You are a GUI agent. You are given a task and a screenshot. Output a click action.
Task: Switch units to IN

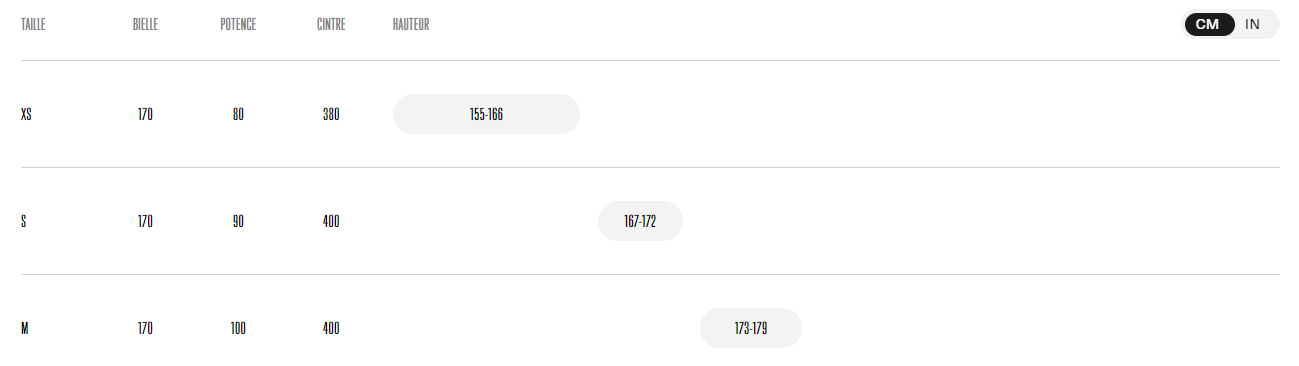pos(1252,24)
